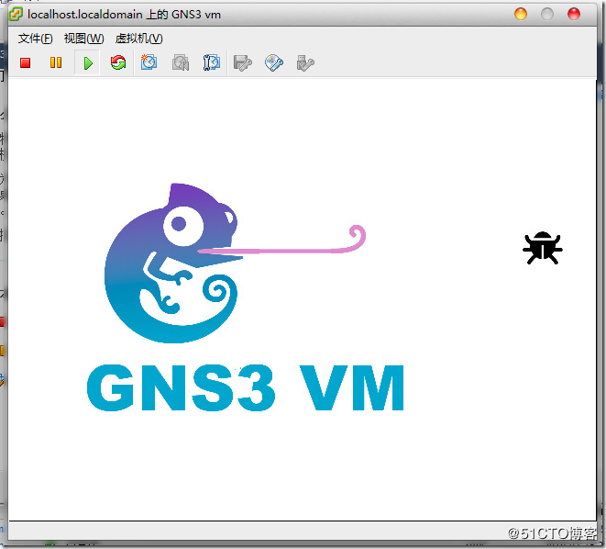
Task: Power on the VM with green play
Action: [88, 63]
